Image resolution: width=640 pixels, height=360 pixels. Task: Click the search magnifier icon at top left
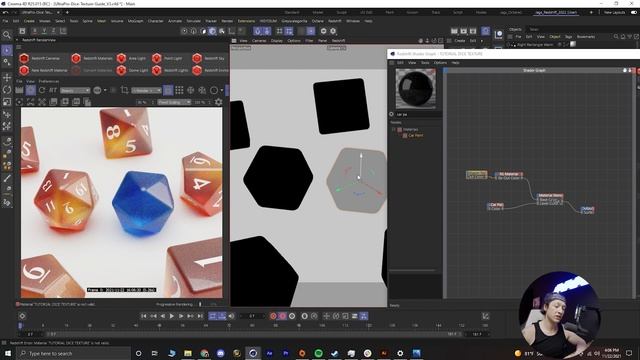pos(7,35)
